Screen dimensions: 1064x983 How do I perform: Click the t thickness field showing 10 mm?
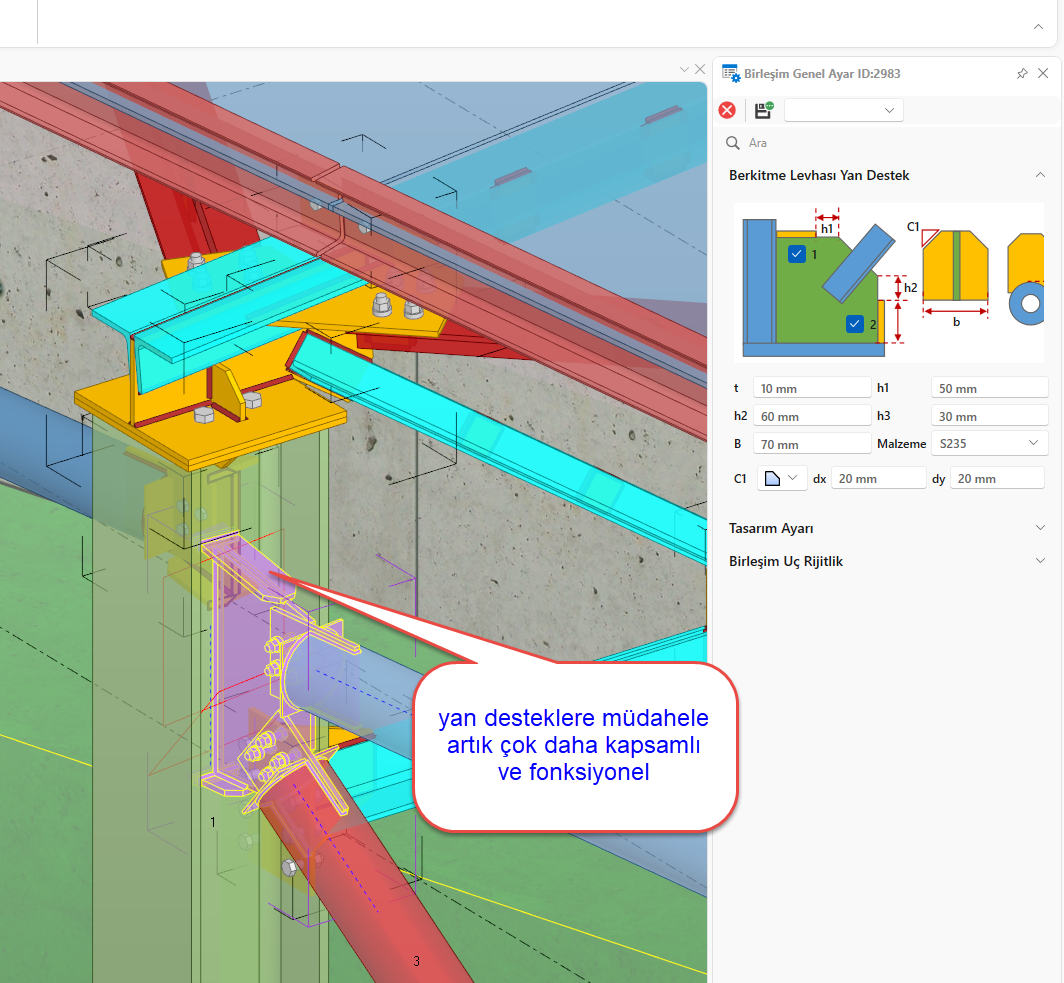point(813,388)
